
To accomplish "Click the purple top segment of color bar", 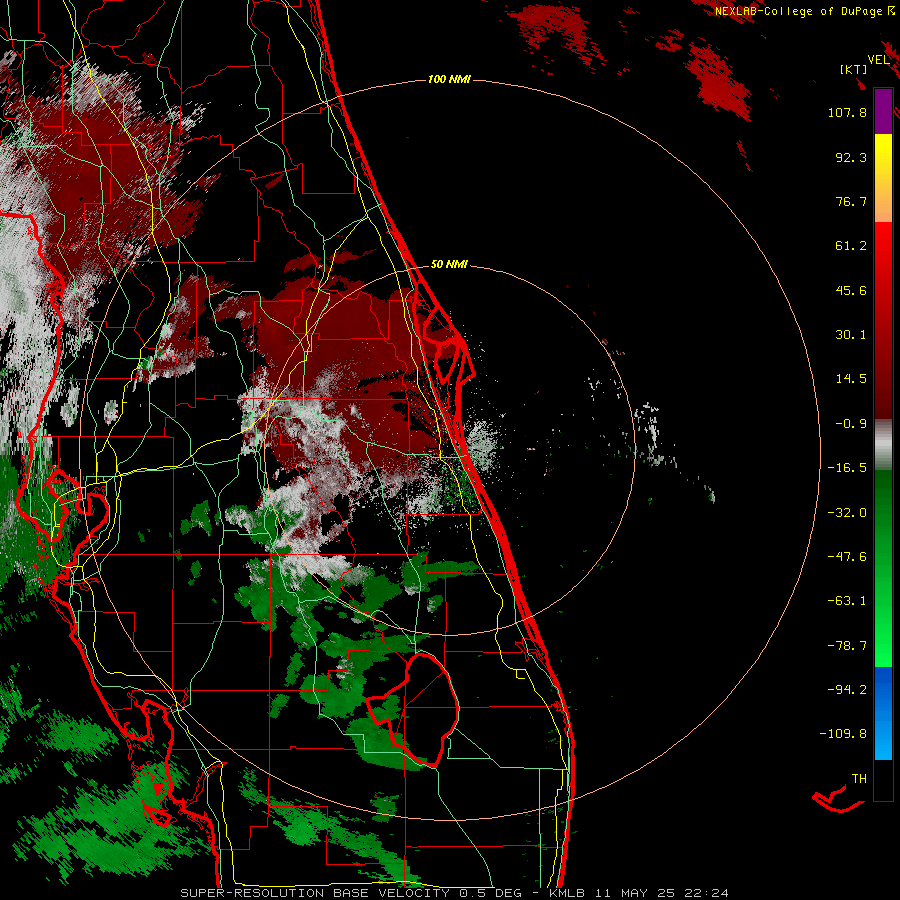I will tap(883, 111).
